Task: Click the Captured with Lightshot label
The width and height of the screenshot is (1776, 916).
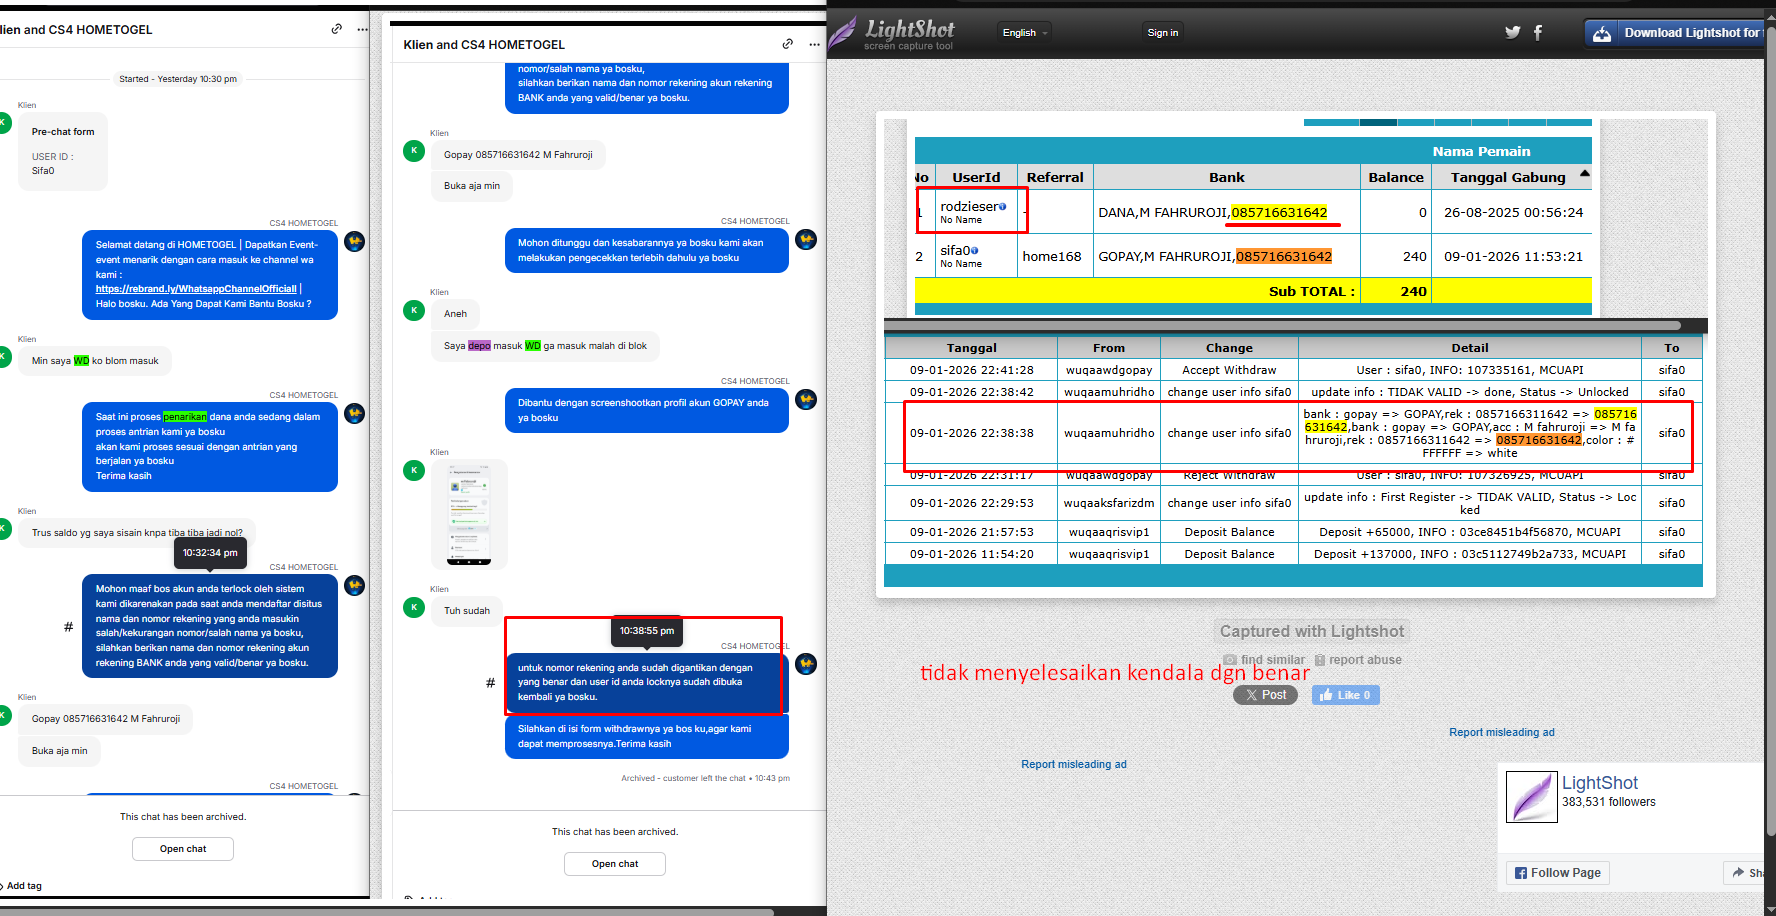Action: (x=1311, y=631)
